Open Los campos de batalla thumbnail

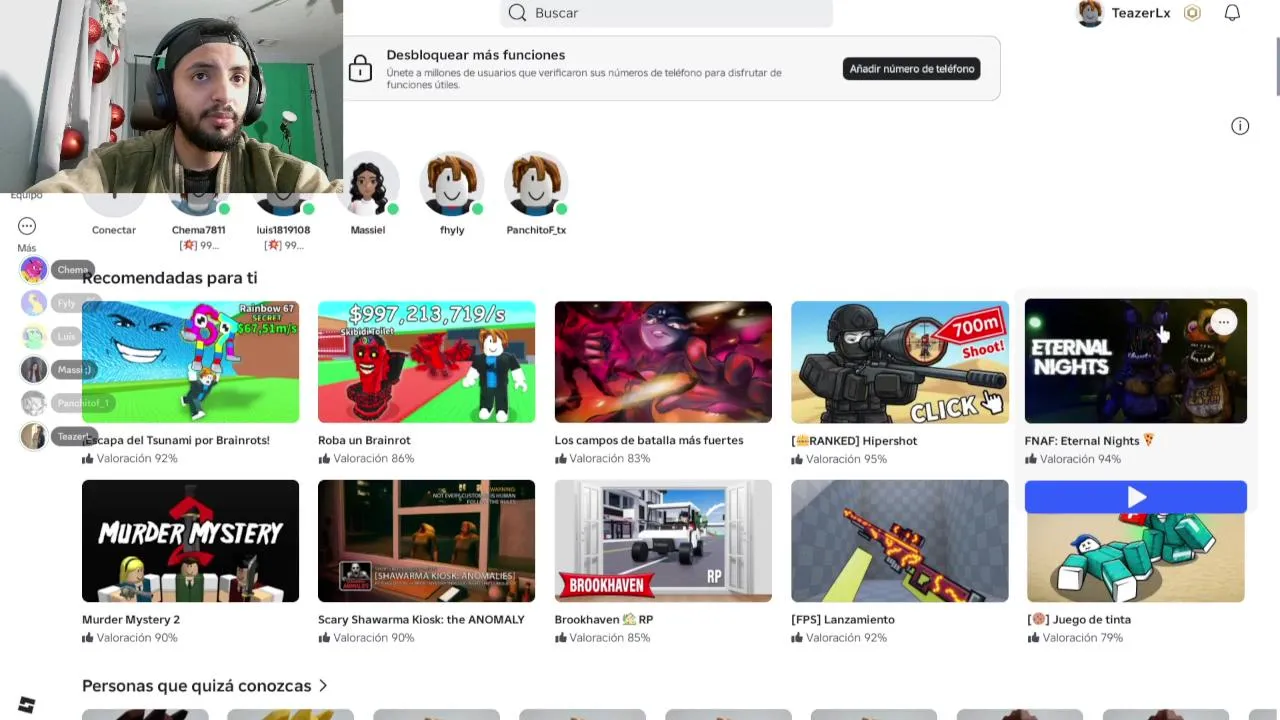coord(663,362)
